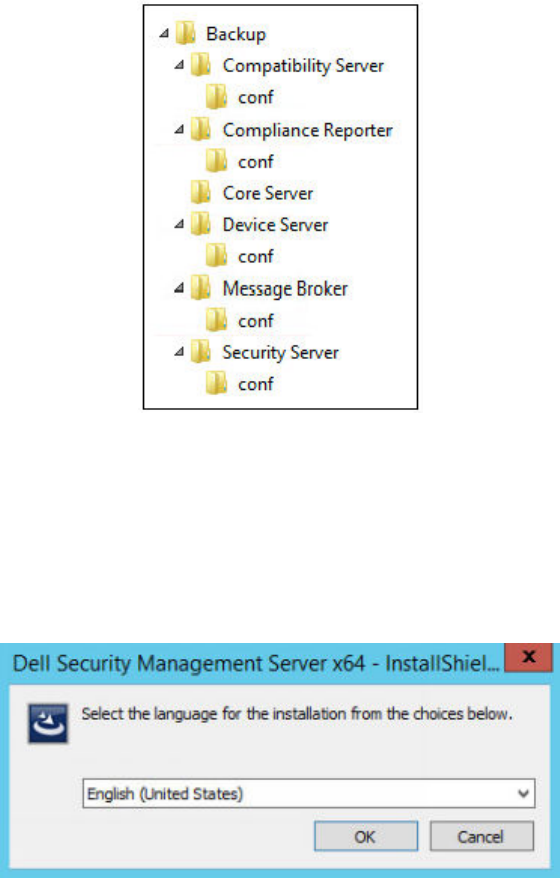560x878 pixels.
Task: Select conf folder under Security Server
Action: tap(241, 384)
